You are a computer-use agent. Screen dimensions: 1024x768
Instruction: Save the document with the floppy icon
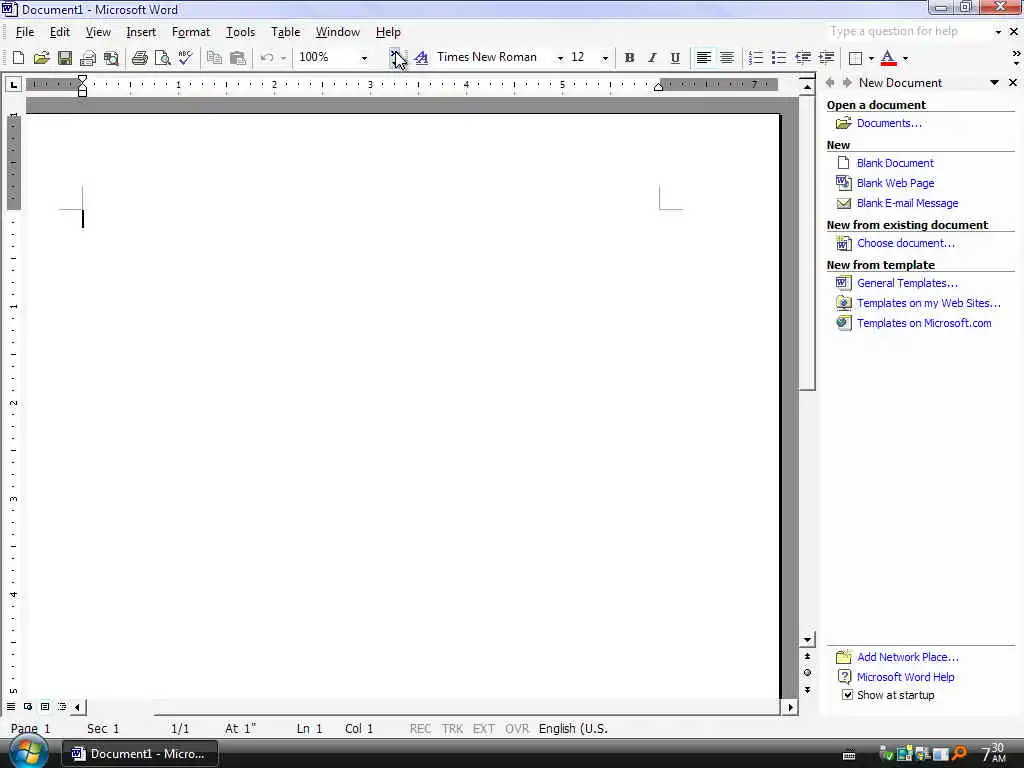pos(65,57)
